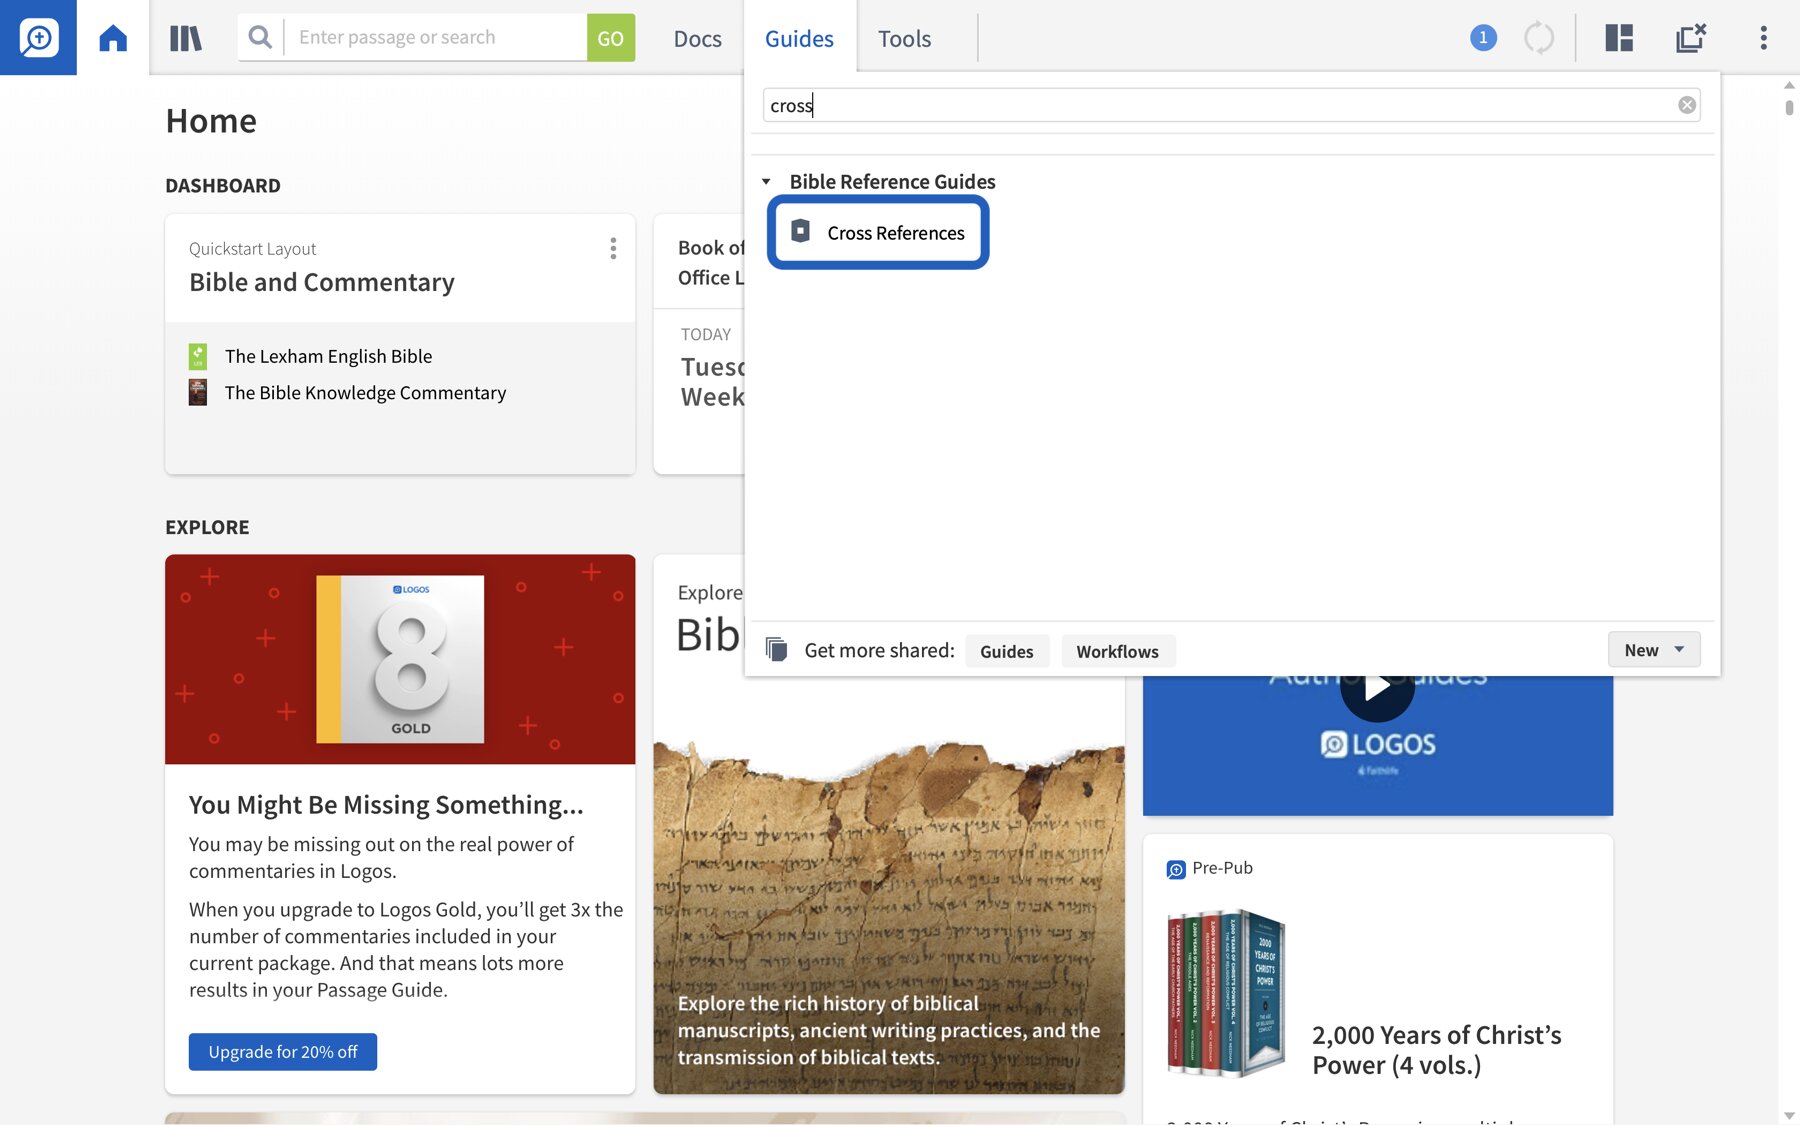Open the New dropdown menu

click(x=1652, y=649)
